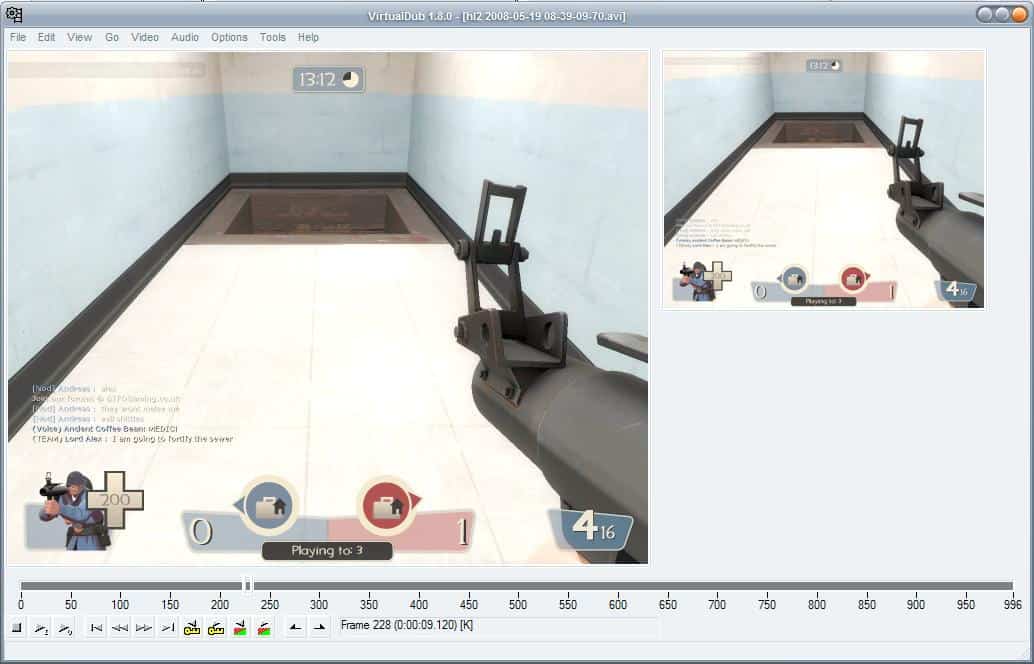Open the Video menu
Image resolution: width=1034 pixels, height=664 pixels.
pyautogui.click(x=144, y=38)
